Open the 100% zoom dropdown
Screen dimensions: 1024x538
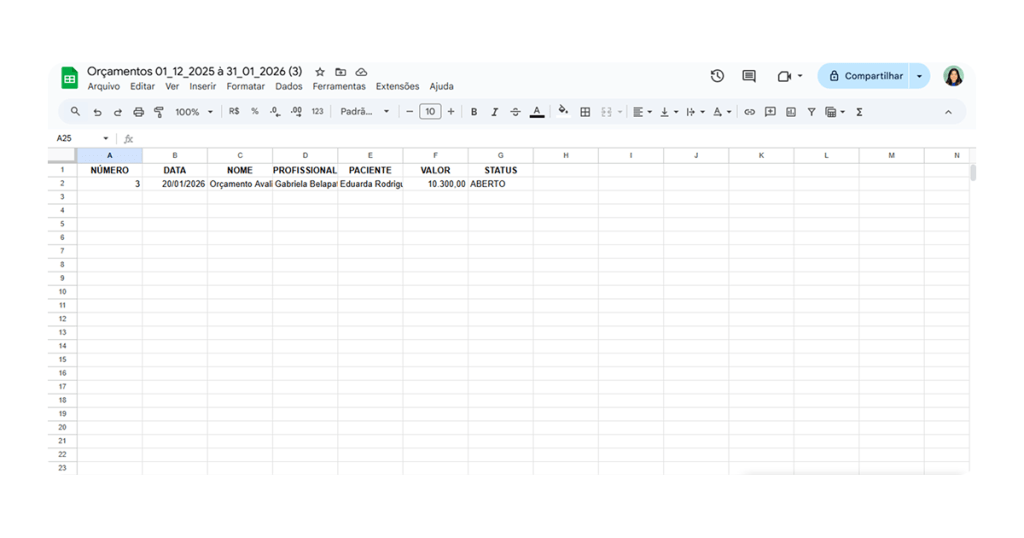click(x=194, y=112)
